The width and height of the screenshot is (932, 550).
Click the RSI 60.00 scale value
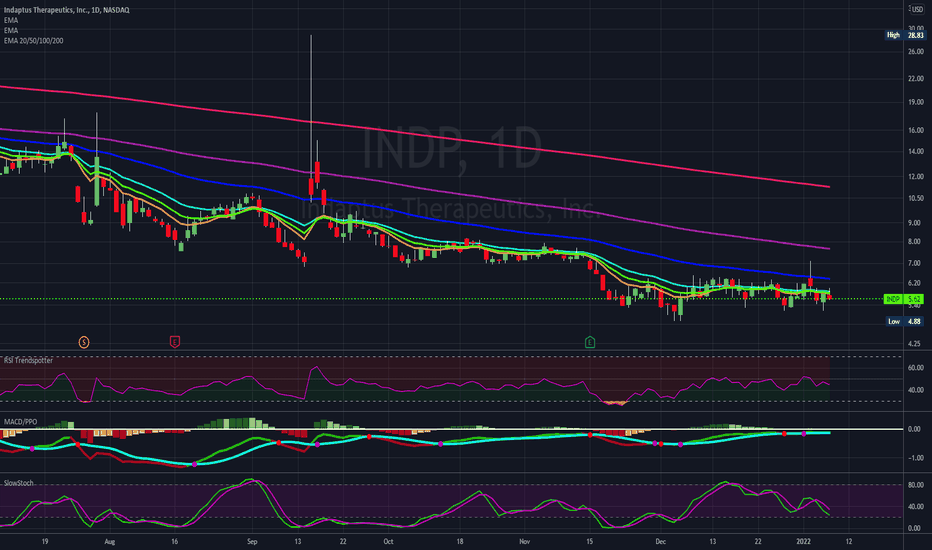pyautogui.click(x=916, y=367)
